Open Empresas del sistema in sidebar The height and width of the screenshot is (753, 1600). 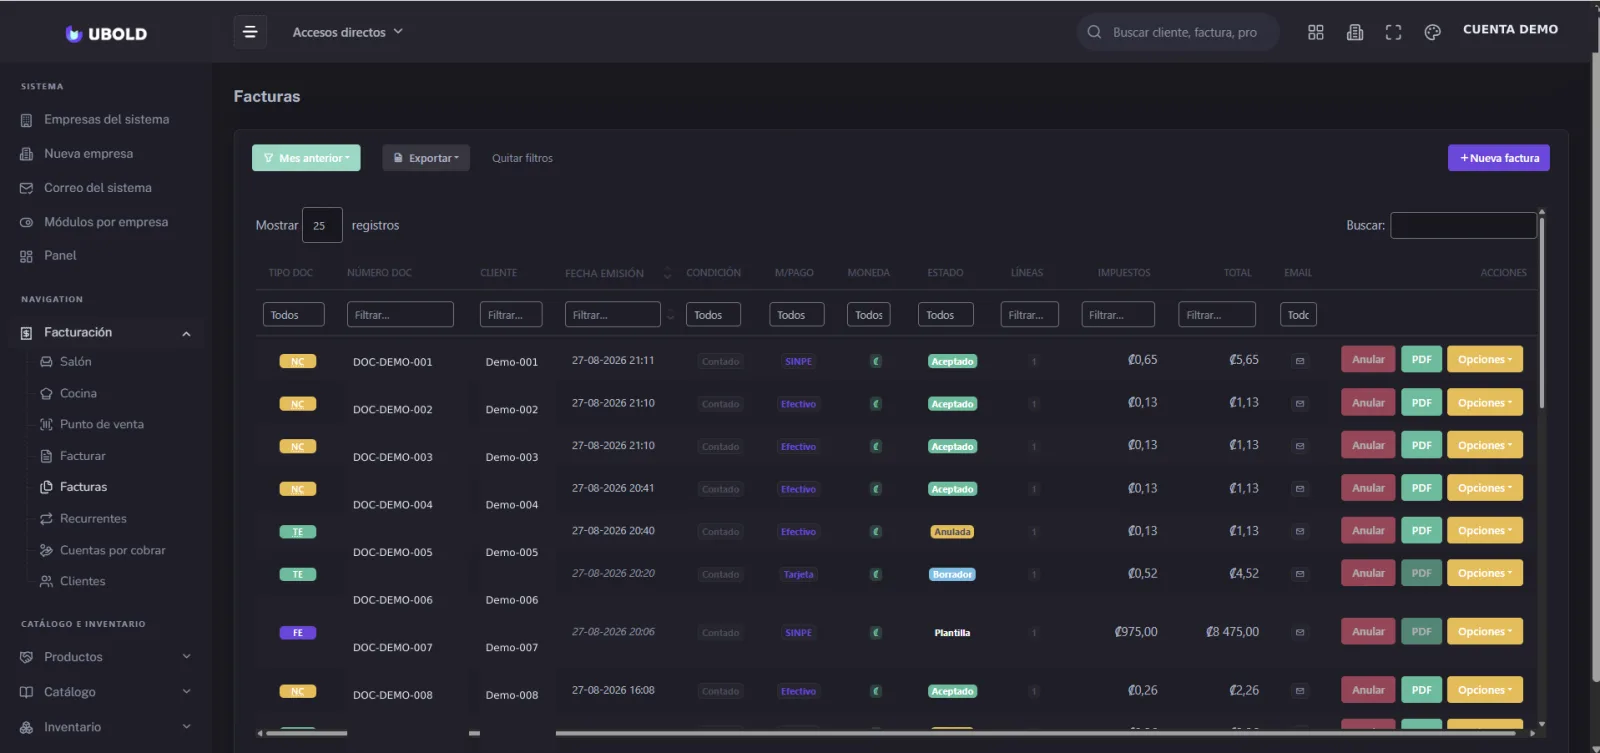pyautogui.click(x=106, y=120)
